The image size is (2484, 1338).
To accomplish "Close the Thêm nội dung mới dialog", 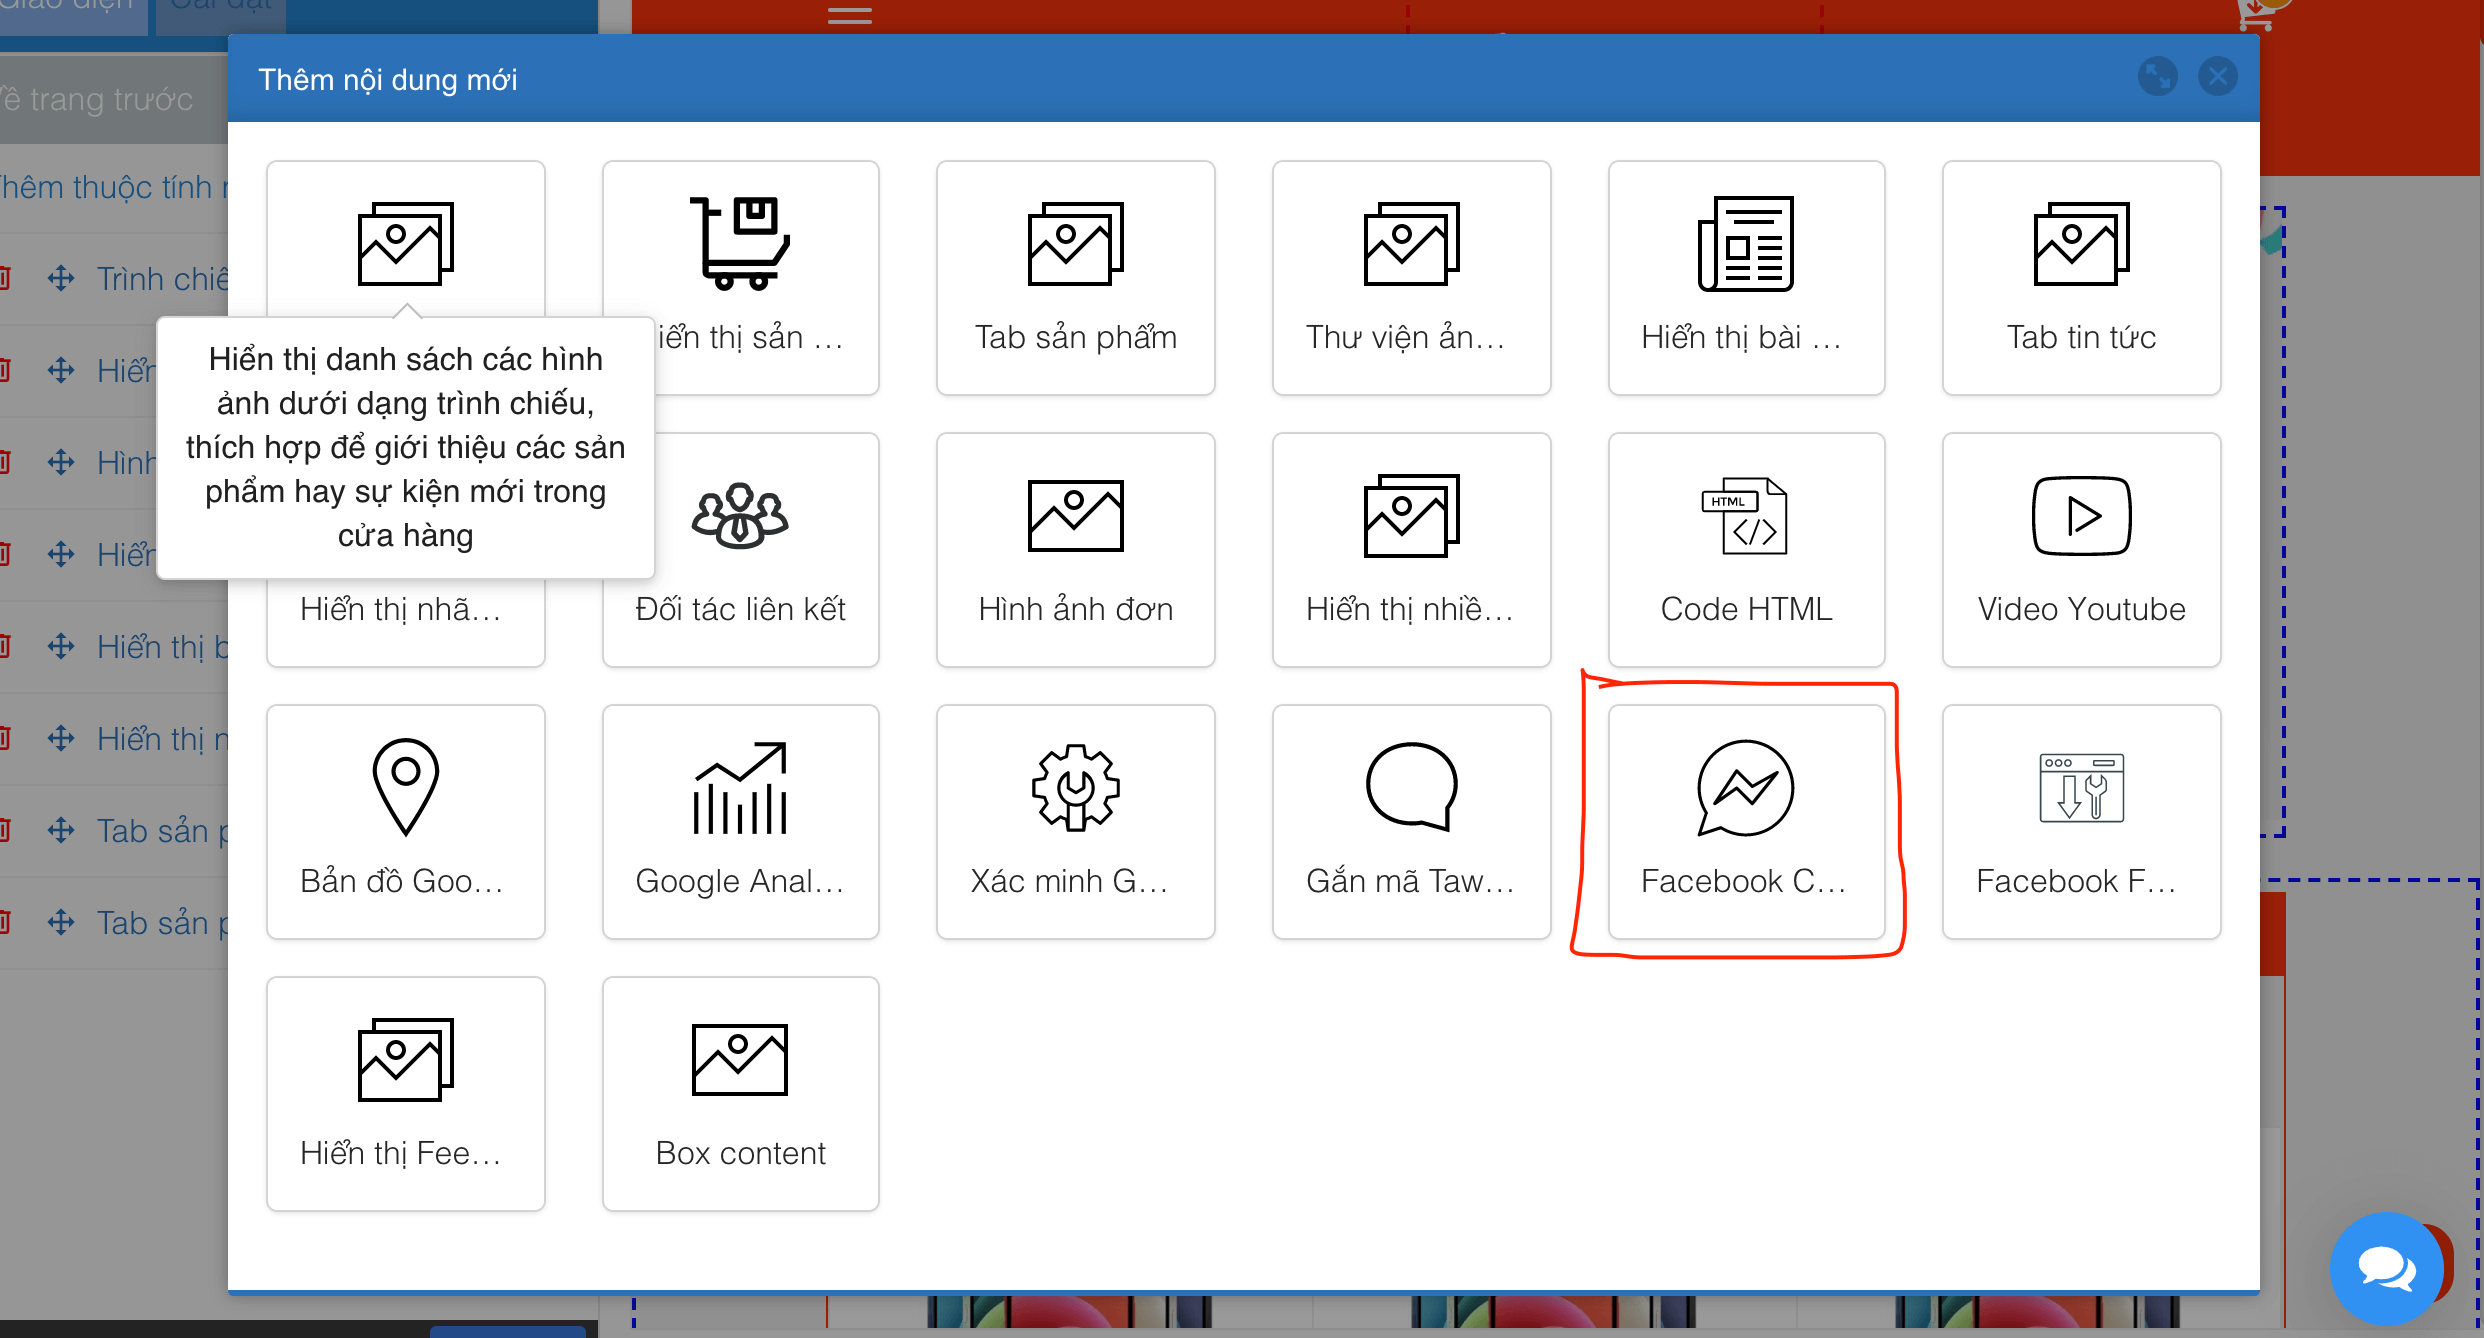I will [2217, 77].
